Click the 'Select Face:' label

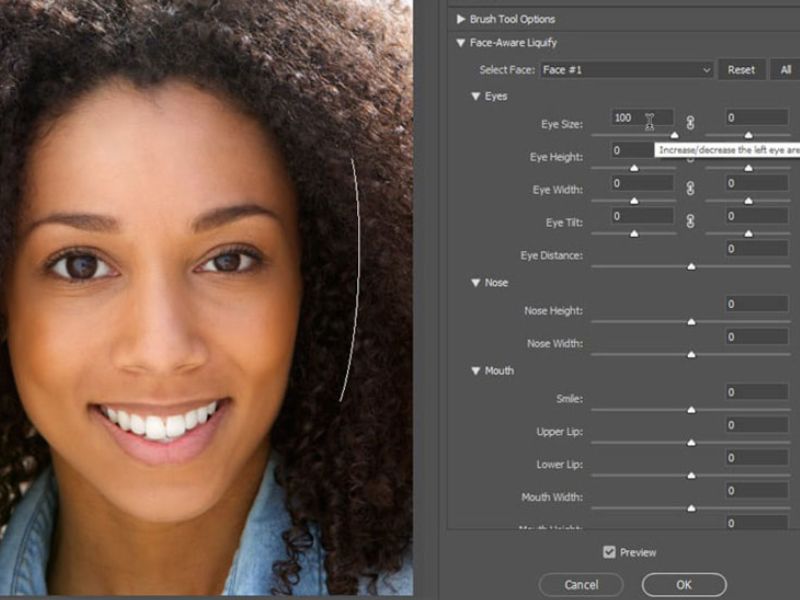click(507, 70)
